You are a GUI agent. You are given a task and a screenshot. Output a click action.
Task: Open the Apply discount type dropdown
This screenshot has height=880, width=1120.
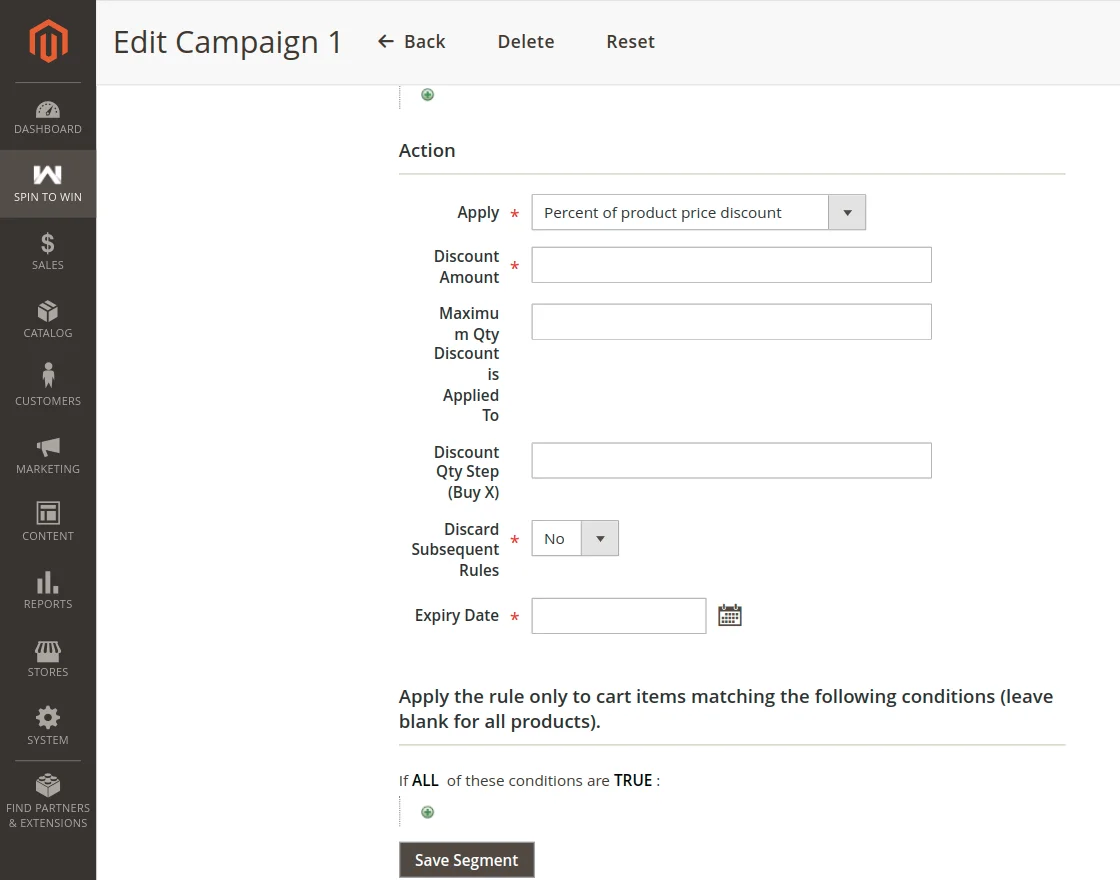click(698, 213)
